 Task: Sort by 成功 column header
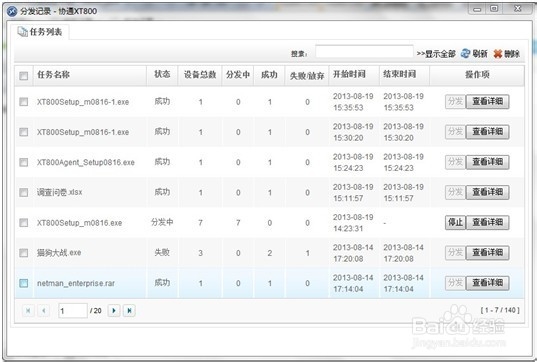269,75
